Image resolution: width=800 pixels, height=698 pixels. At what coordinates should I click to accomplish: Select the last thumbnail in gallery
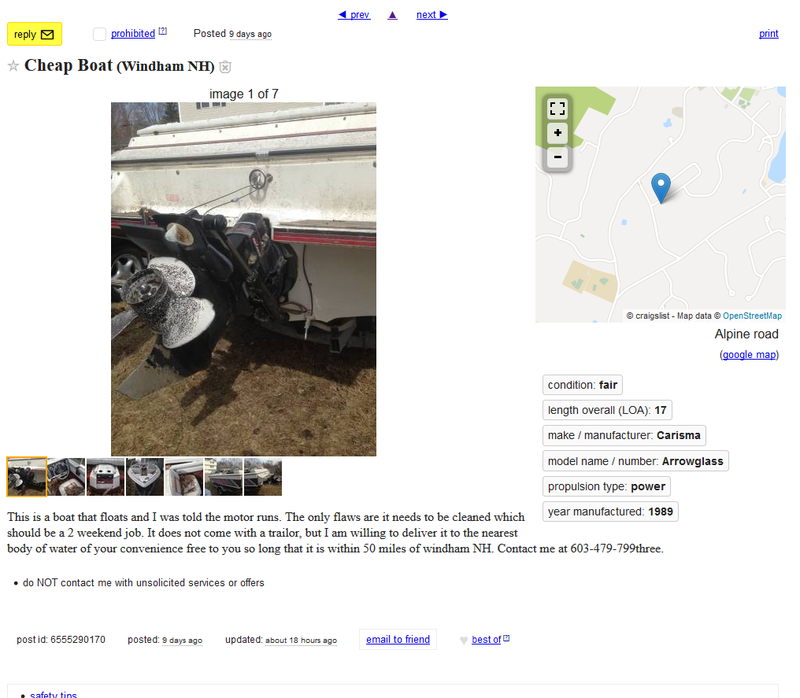tap(263, 477)
